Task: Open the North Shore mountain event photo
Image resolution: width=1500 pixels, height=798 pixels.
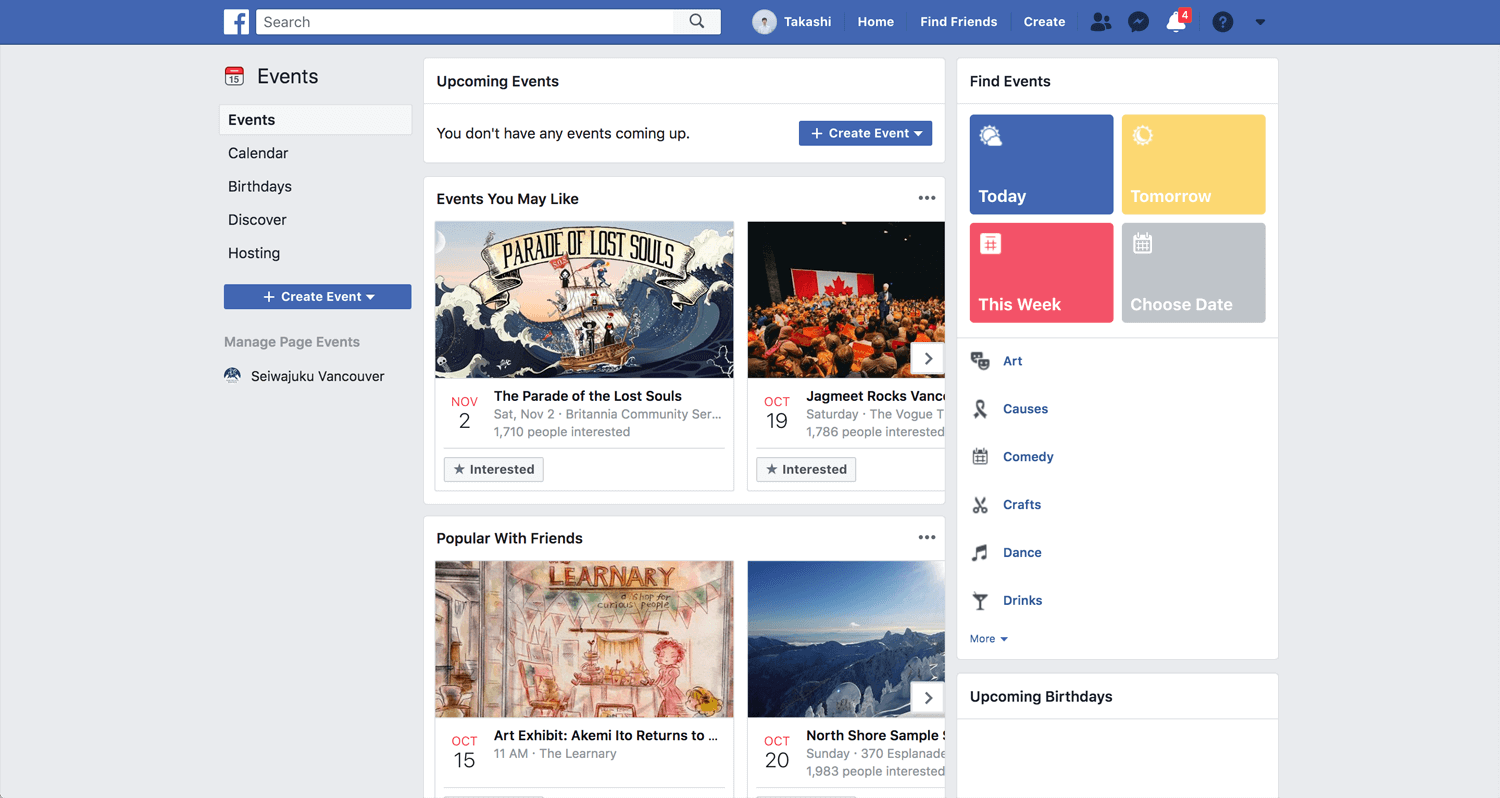Action: [846, 639]
